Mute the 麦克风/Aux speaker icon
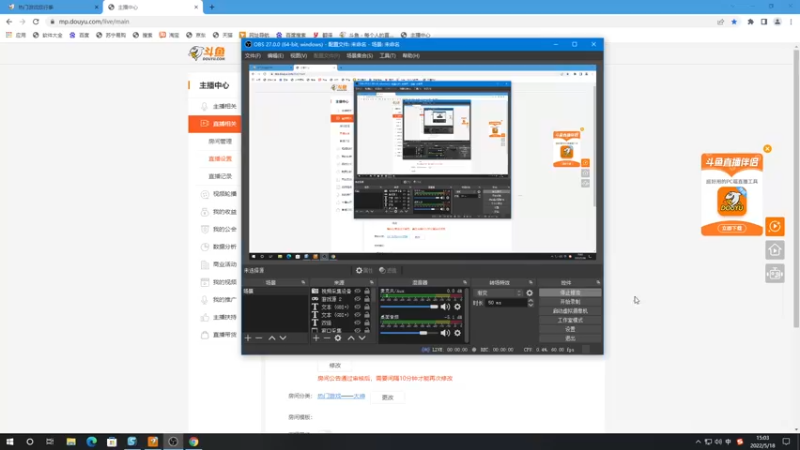This screenshot has width=800, height=450. (x=445, y=307)
